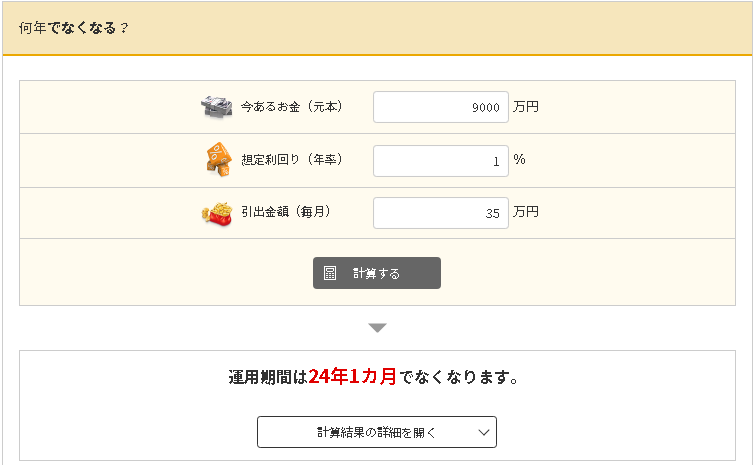Click the chevron on 計算結果の詳細を開く

[484, 432]
